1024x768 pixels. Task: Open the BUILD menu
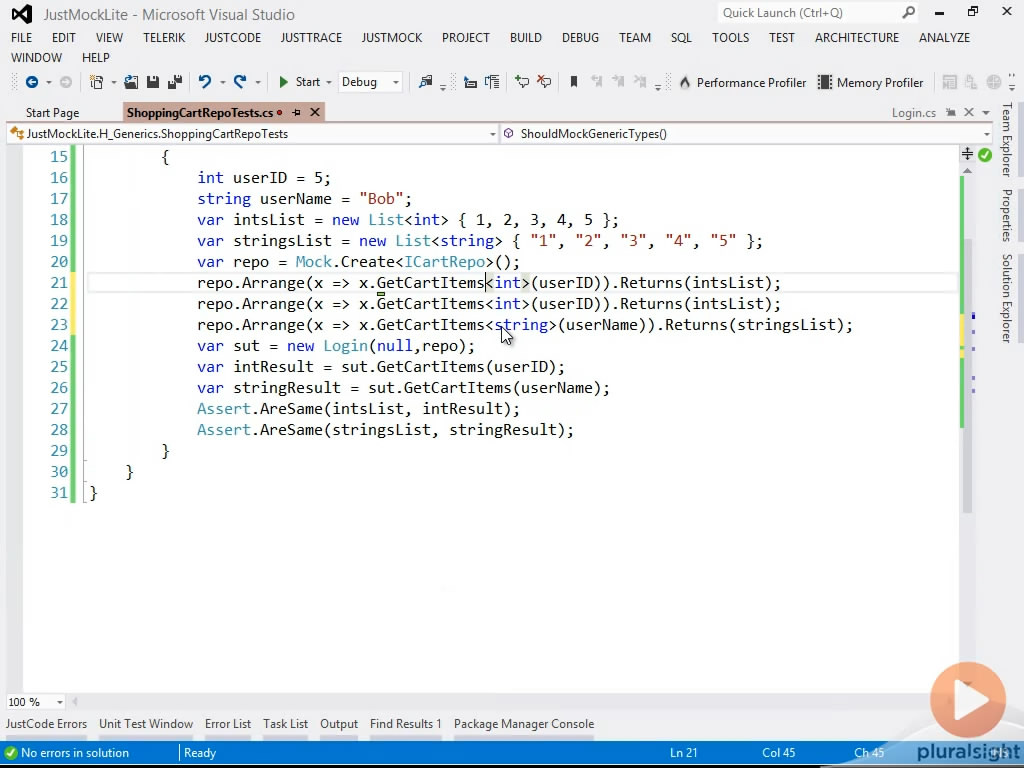[x=526, y=38]
